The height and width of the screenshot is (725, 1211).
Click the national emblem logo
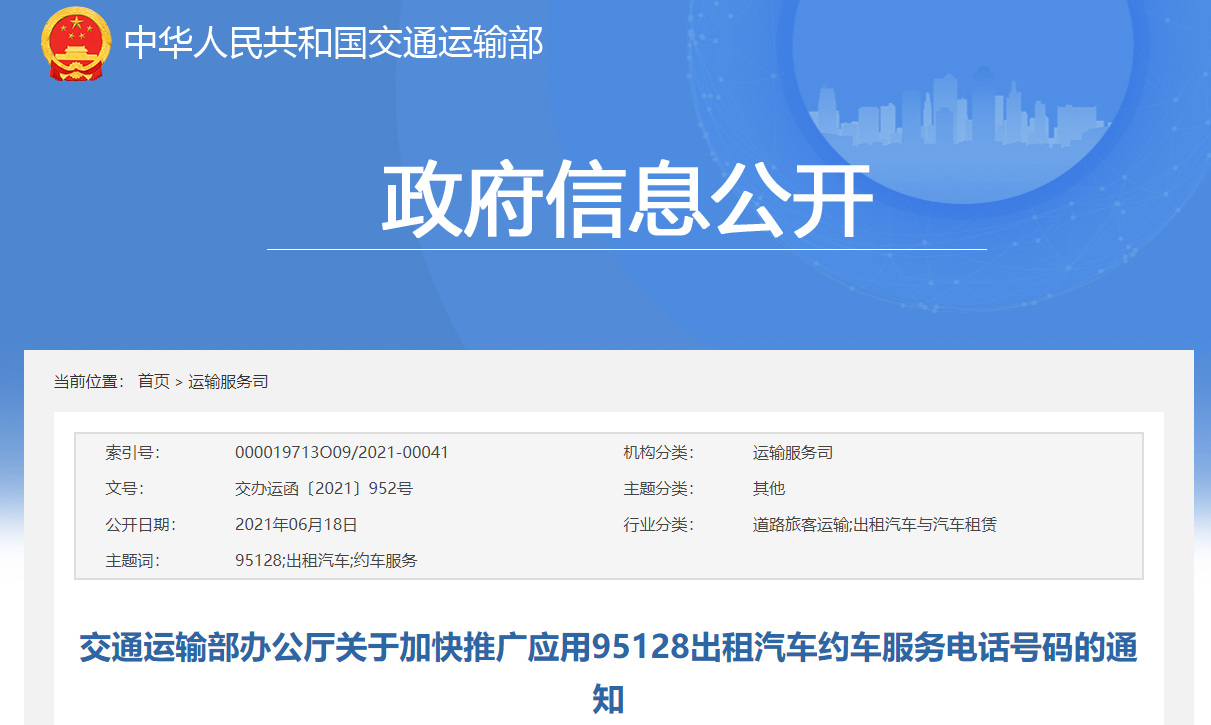77,43
